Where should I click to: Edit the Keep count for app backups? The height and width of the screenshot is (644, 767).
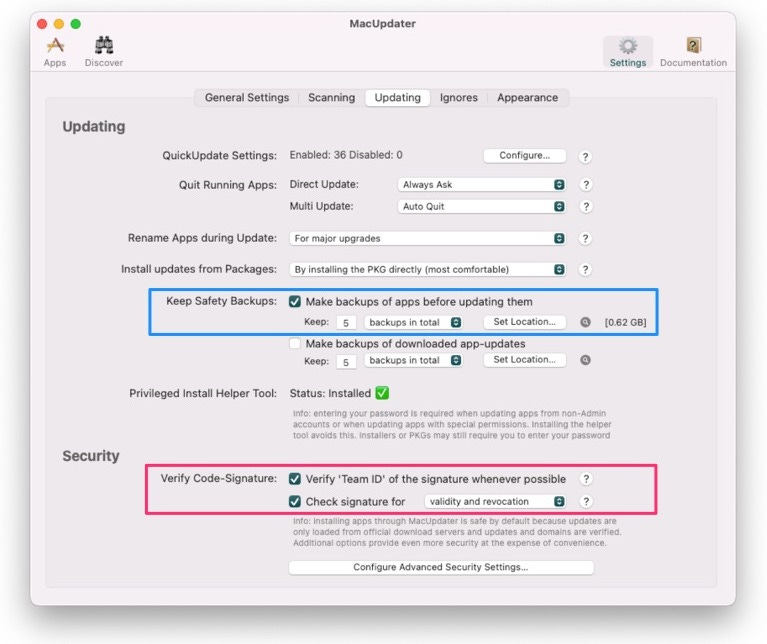click(x=346, y=323)
